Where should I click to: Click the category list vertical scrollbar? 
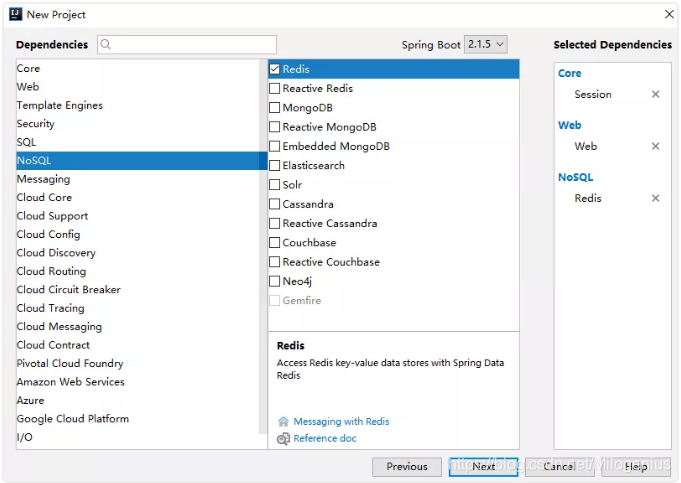[263, 247]
